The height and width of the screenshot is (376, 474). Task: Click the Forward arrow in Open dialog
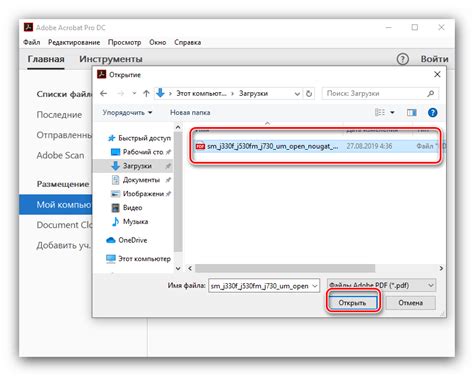pos(121,94)
